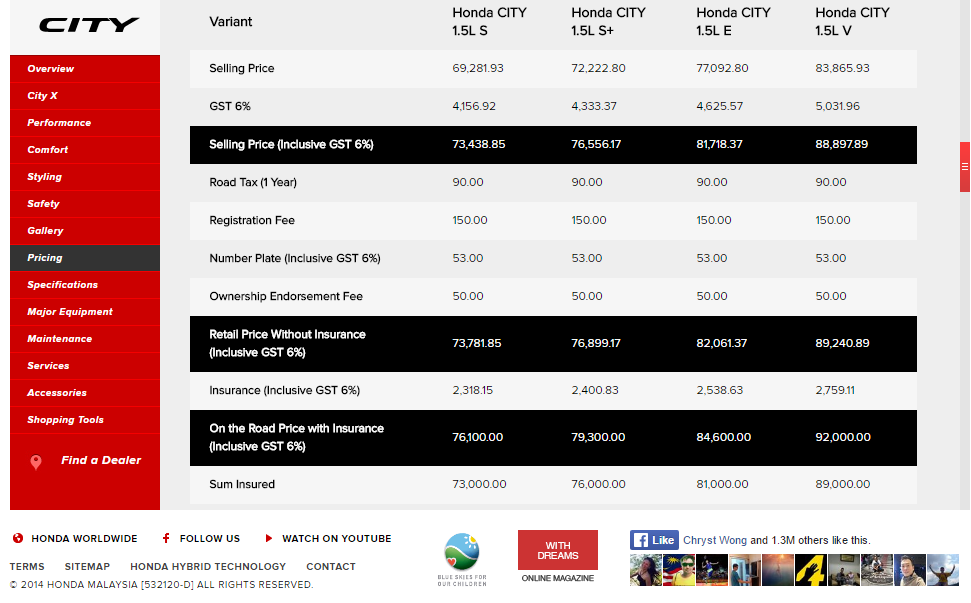Click the Honda Worldwide globe icon
Screen dimensions: 971x603
click(18, 538)
